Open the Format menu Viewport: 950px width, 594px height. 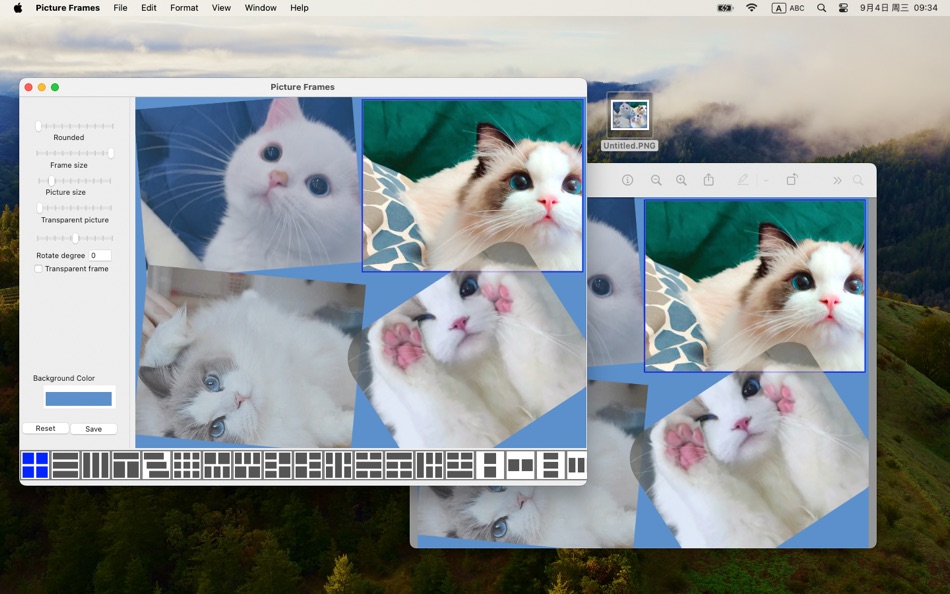pos(184,8)
